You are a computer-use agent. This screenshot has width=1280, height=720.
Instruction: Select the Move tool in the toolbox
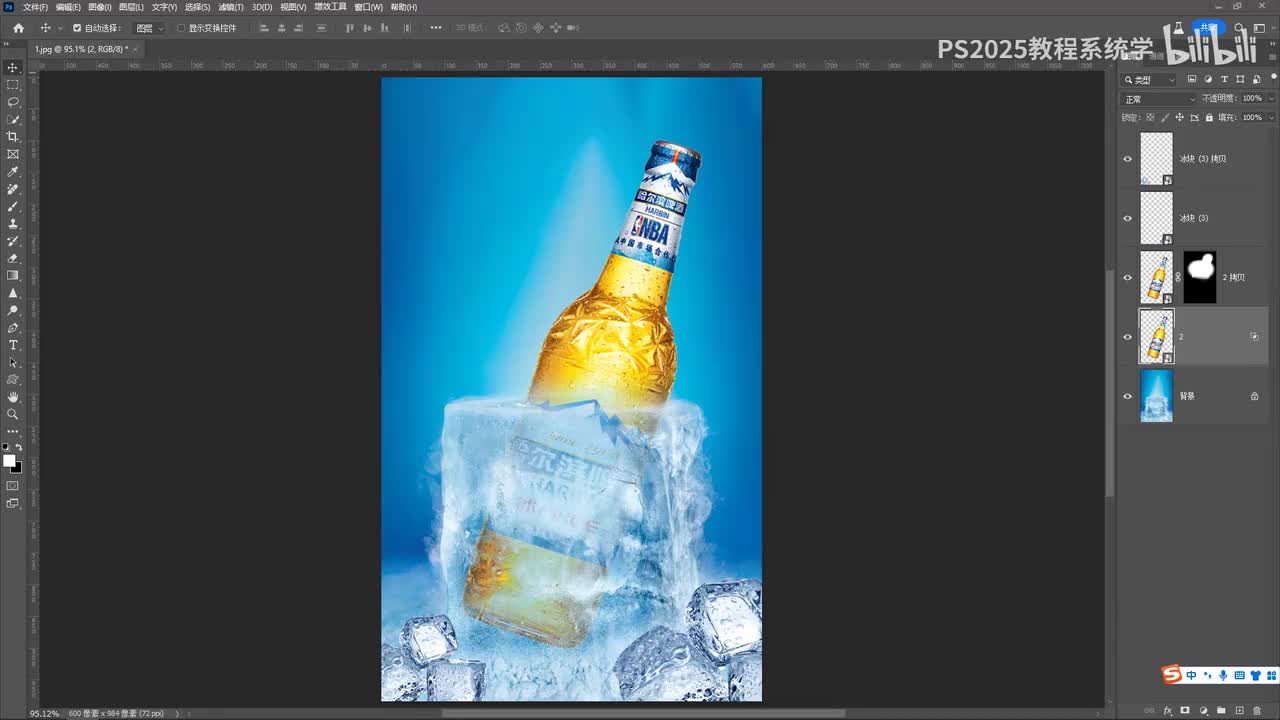[x=13, y=67]
